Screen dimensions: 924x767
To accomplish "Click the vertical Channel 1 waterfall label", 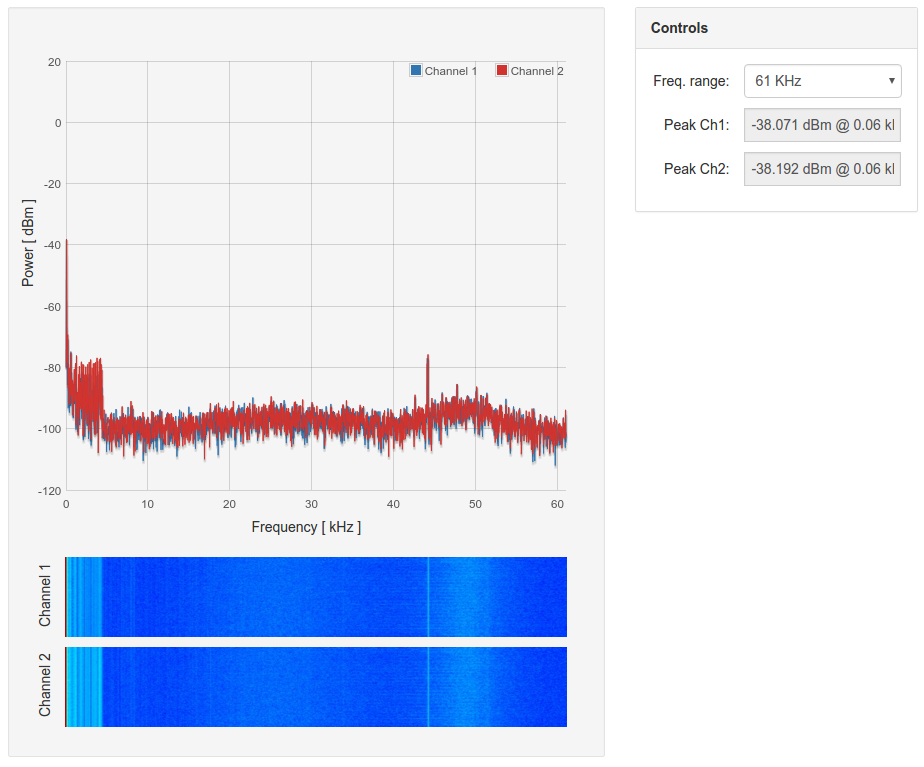I will 45,596.
